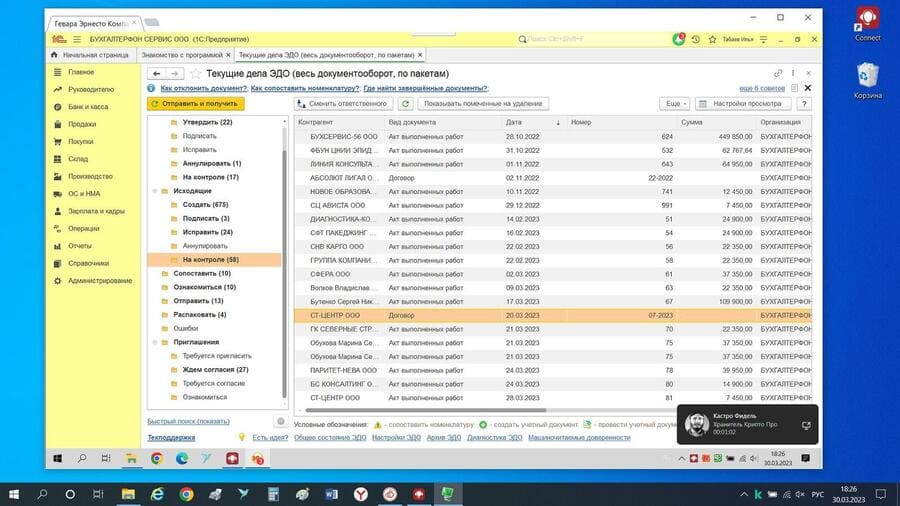Click Отправить и получить button
The height and width of the screenshot is (506, 900).
tap(195, 104)
